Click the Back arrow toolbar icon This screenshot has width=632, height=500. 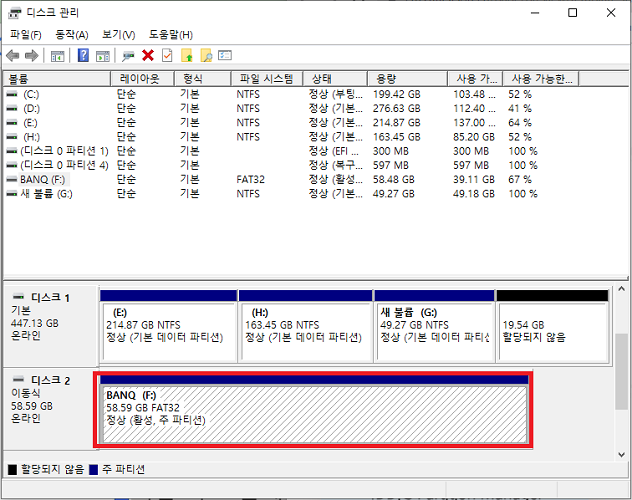(x=13, y=56)
